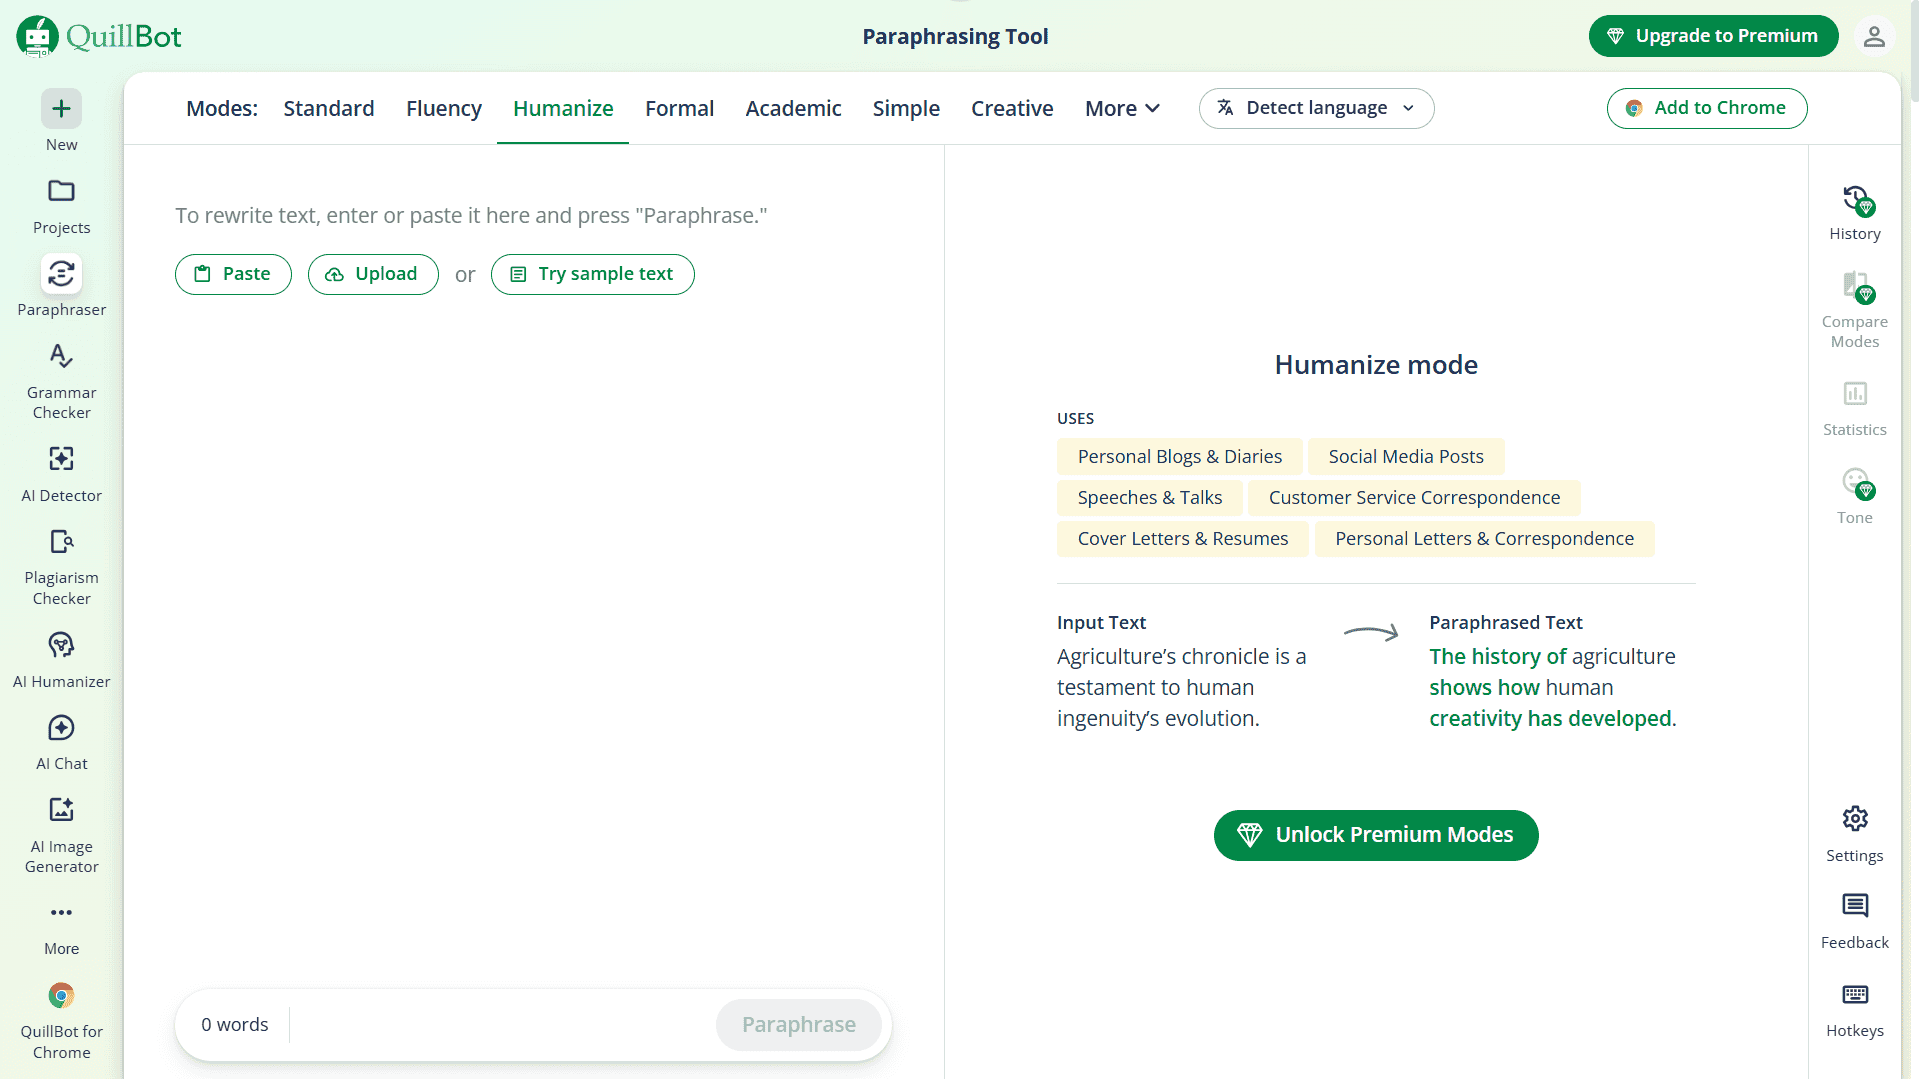Click Try sample text button
The height and width of the screenshot is (1079, 1919).
pos(592,274)
